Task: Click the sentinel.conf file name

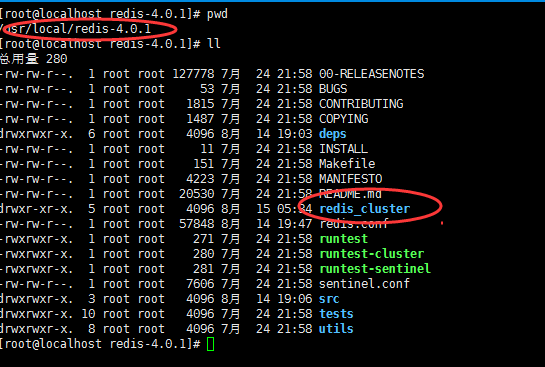Action: (365, 283)
